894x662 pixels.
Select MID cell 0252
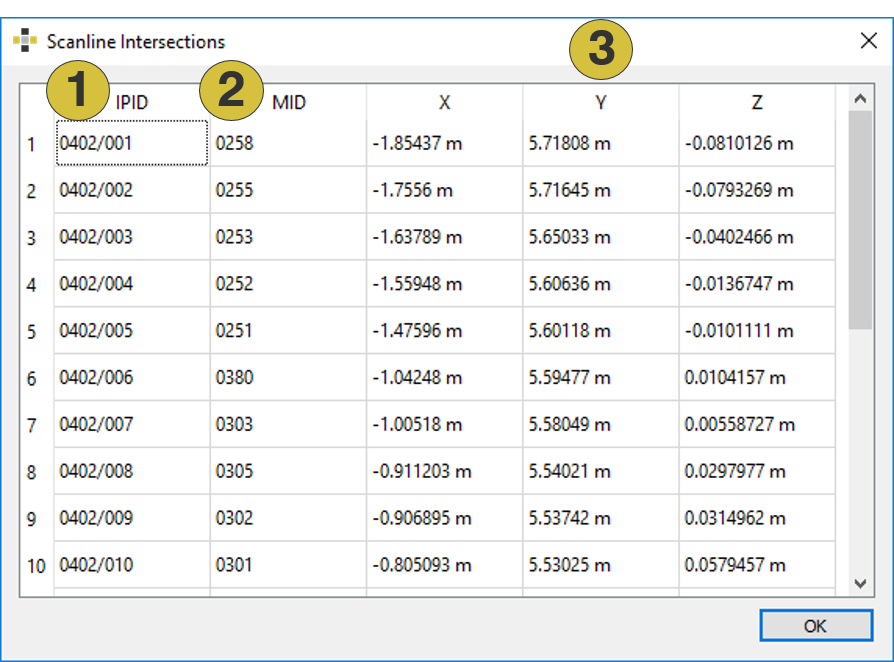[x=288, y=283]
